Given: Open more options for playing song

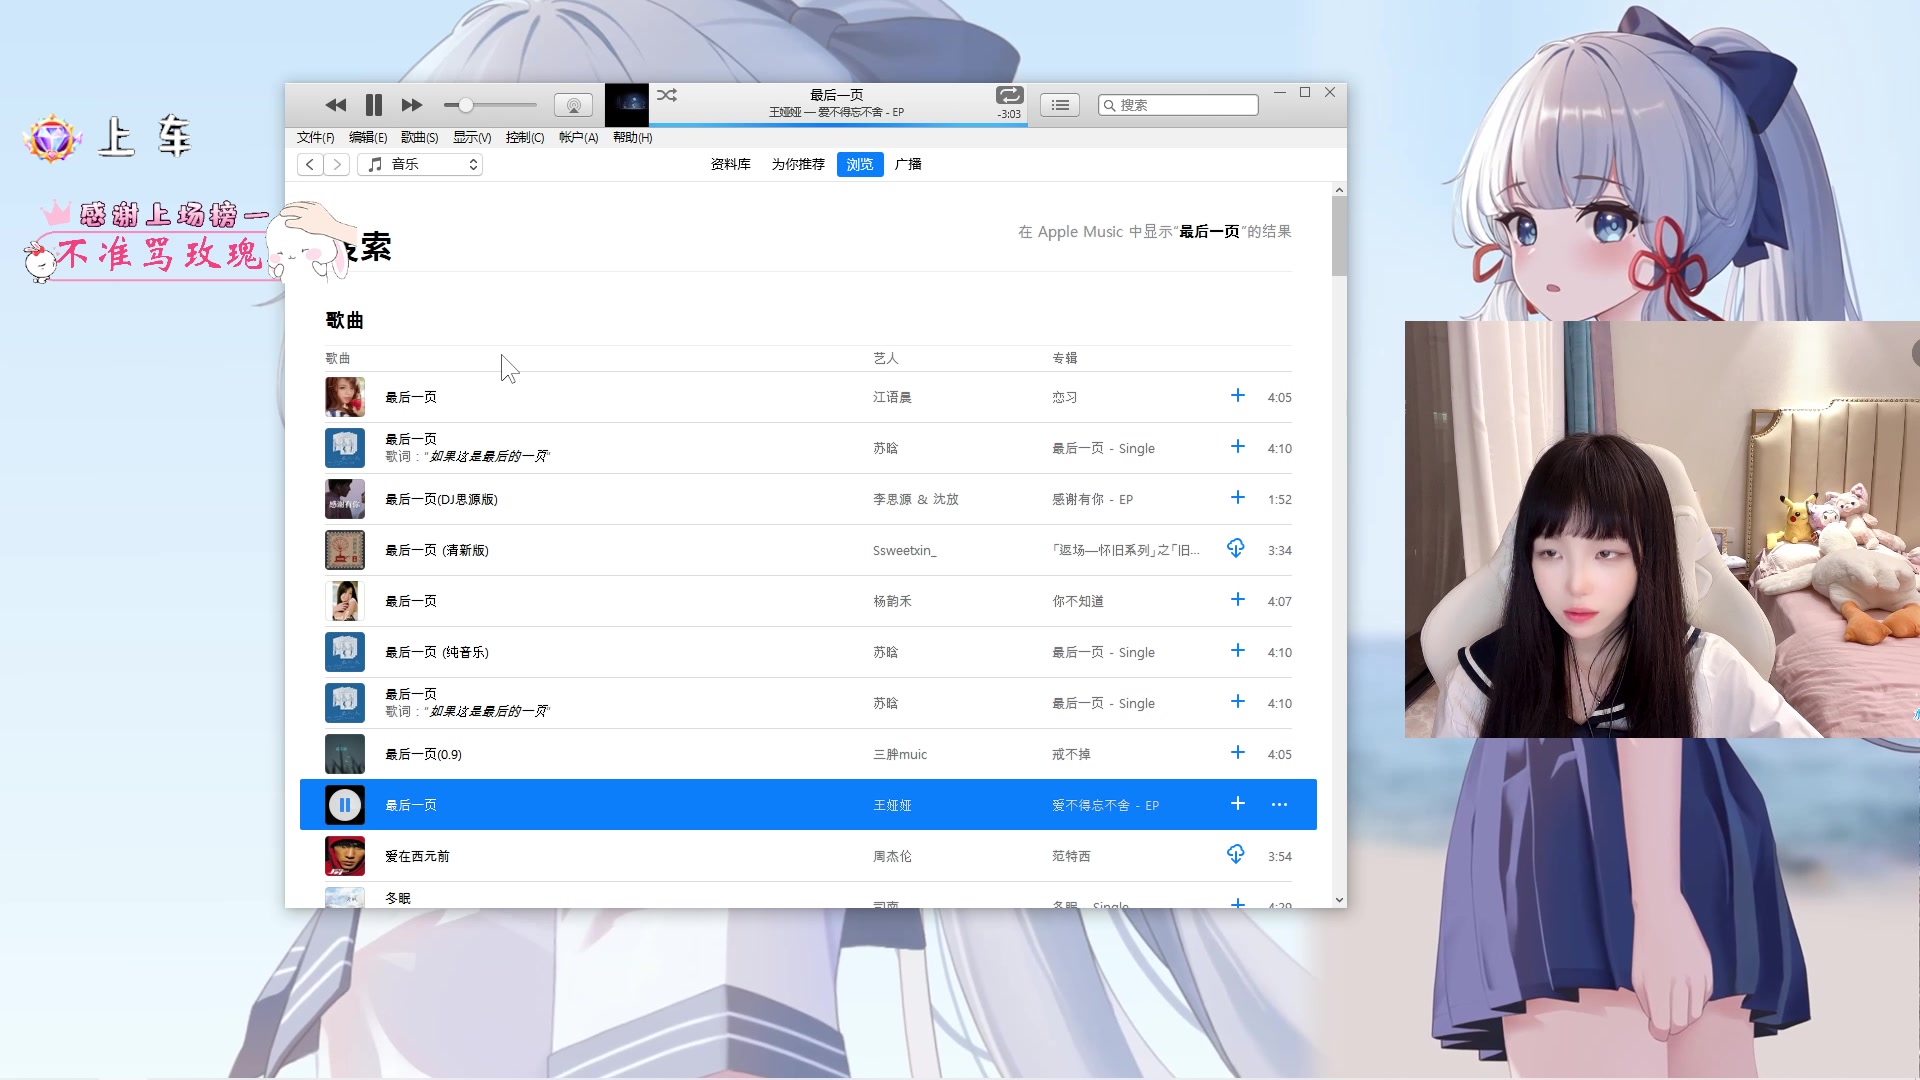Looking at the screenshot, I should click(1279, 805).
